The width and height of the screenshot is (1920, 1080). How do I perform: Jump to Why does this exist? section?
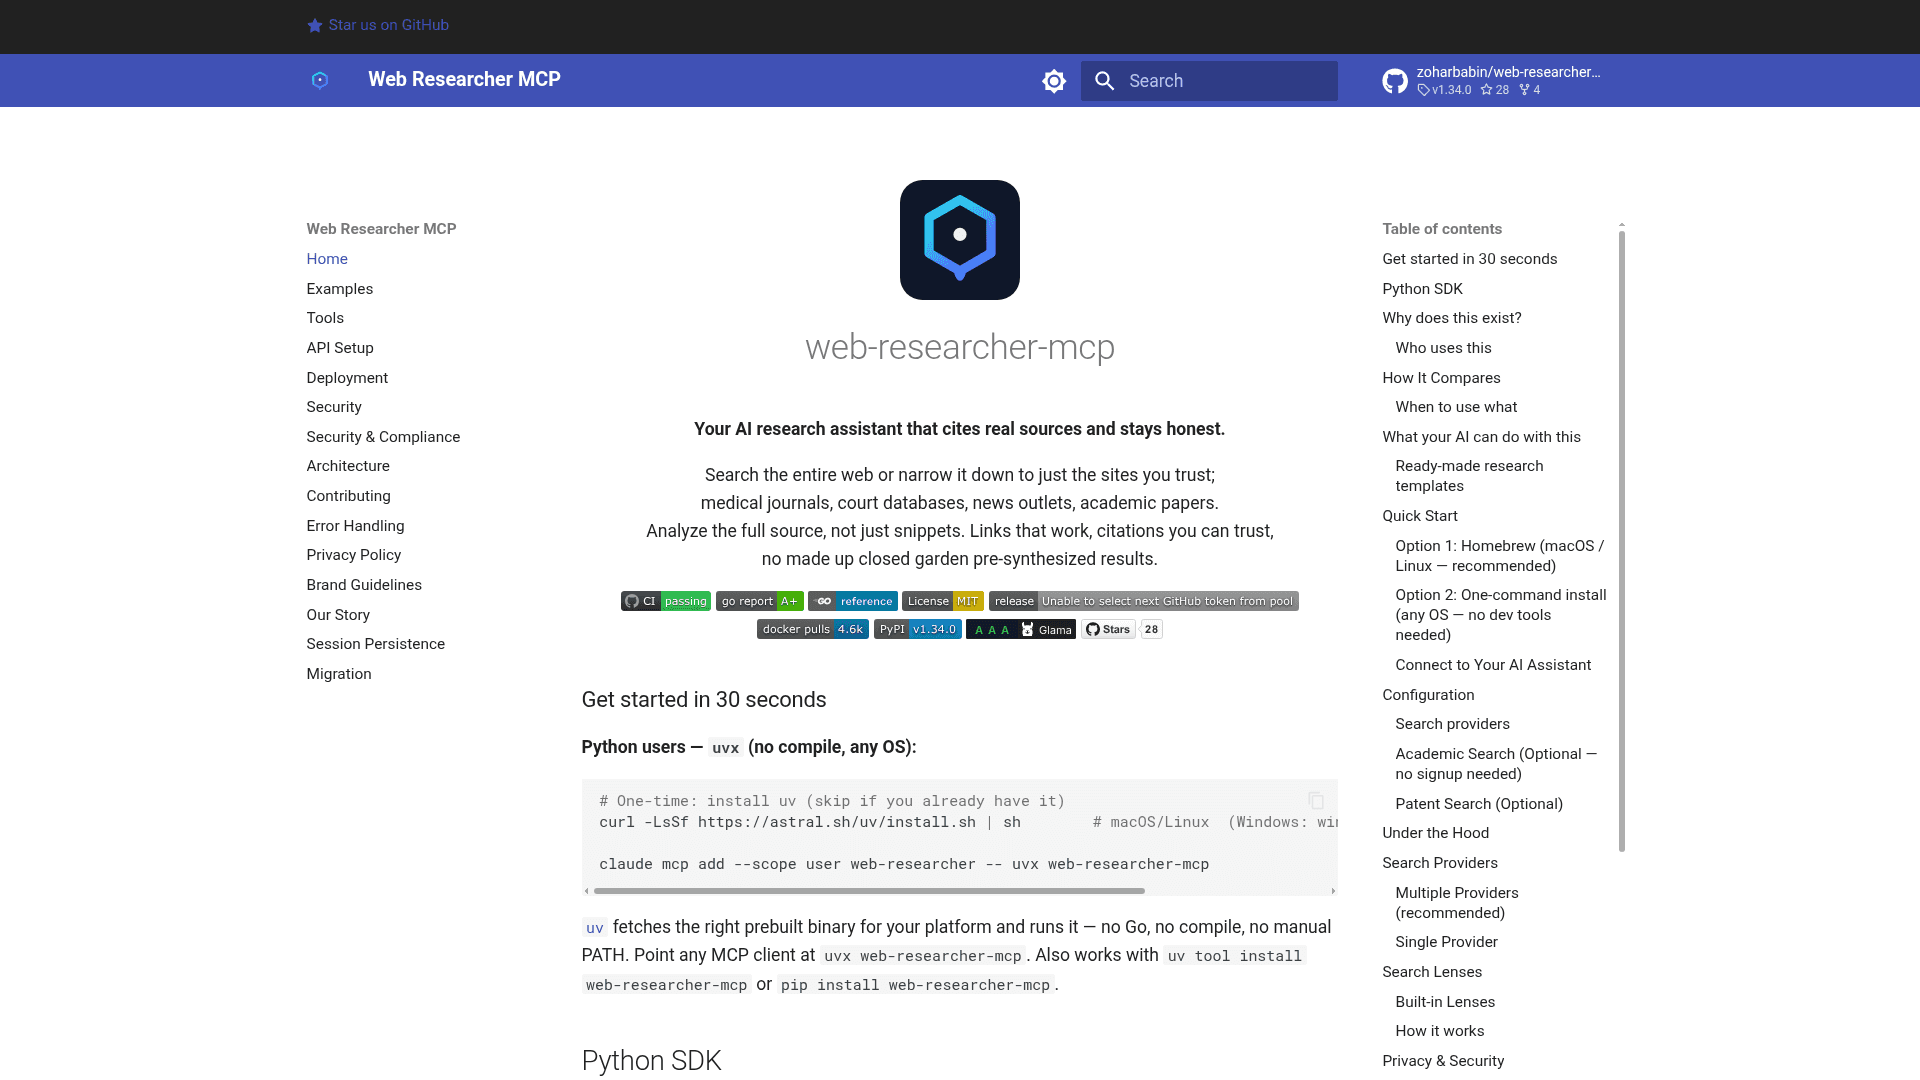tap(1452, 318)
